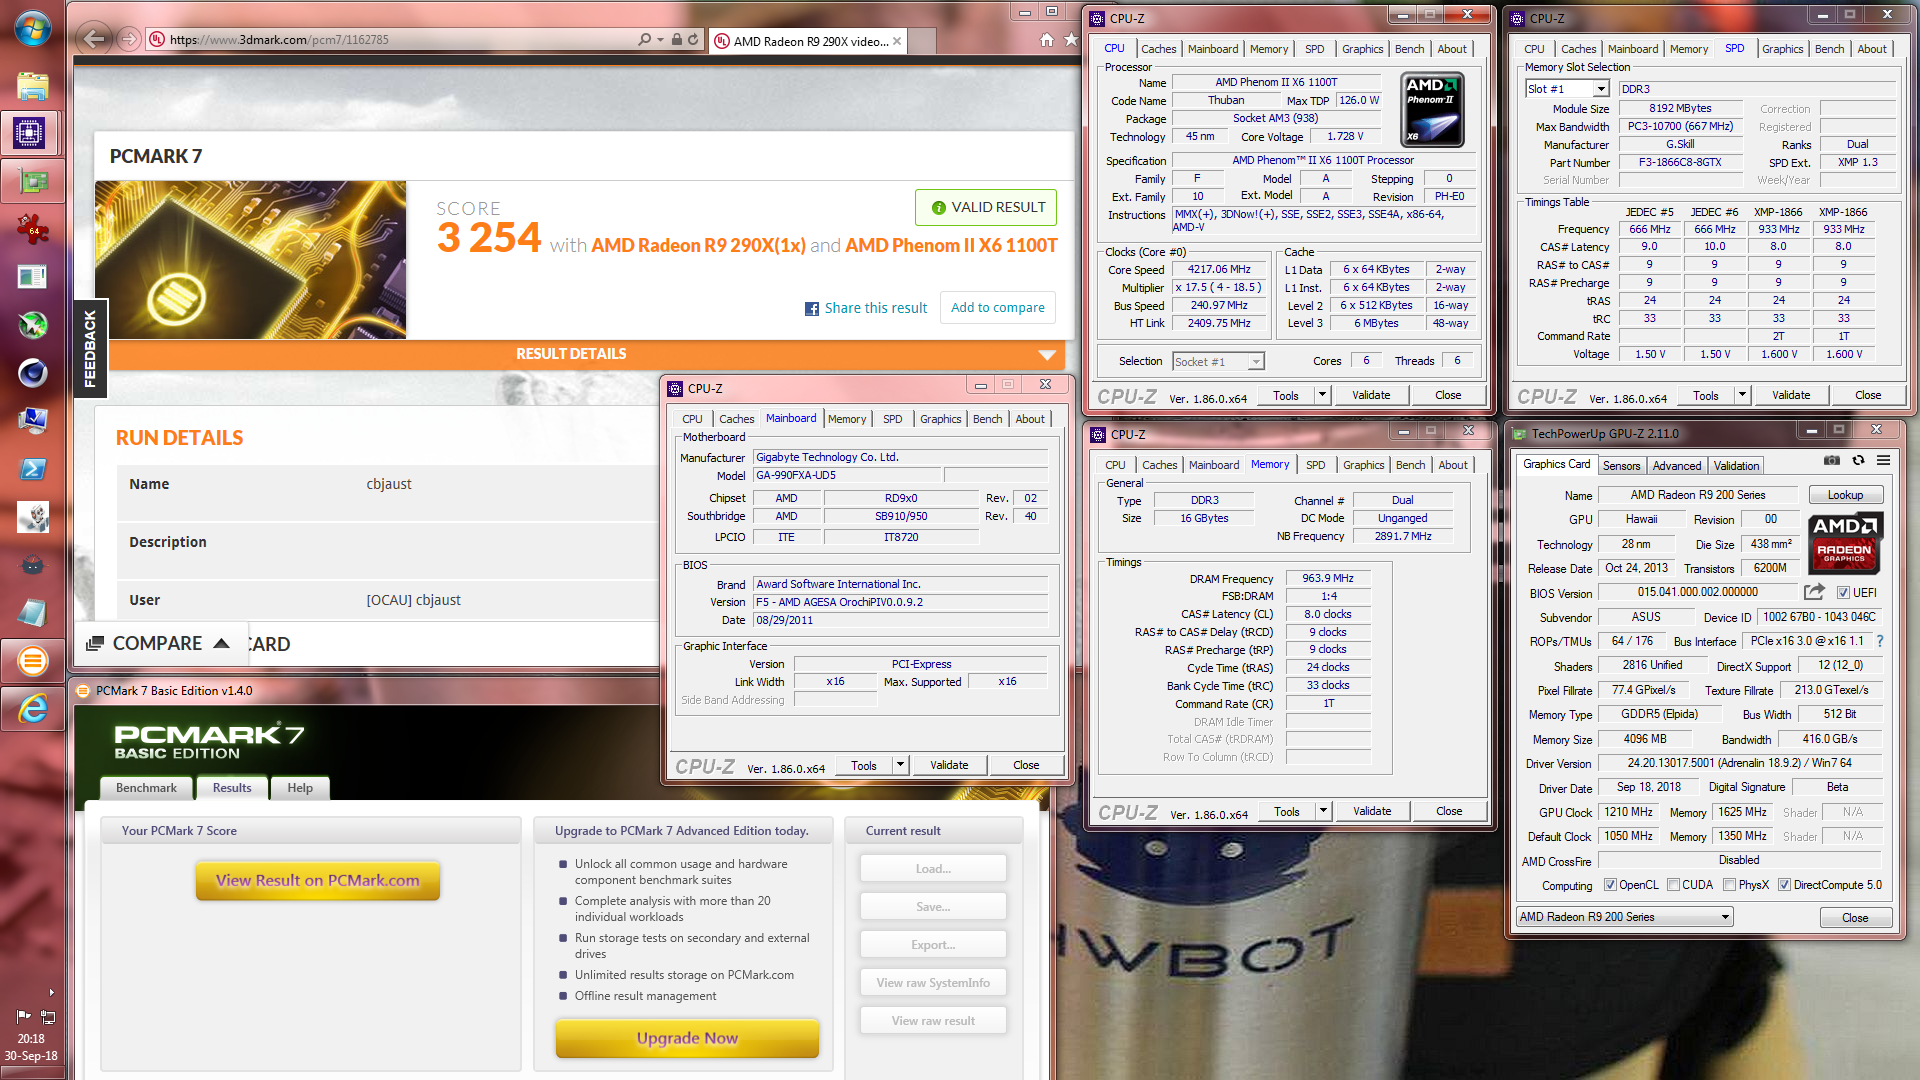Screen dimensions: 1920x1080
Task: Toggle the OpenCL checkbox
Action: tap(1610, 885)
